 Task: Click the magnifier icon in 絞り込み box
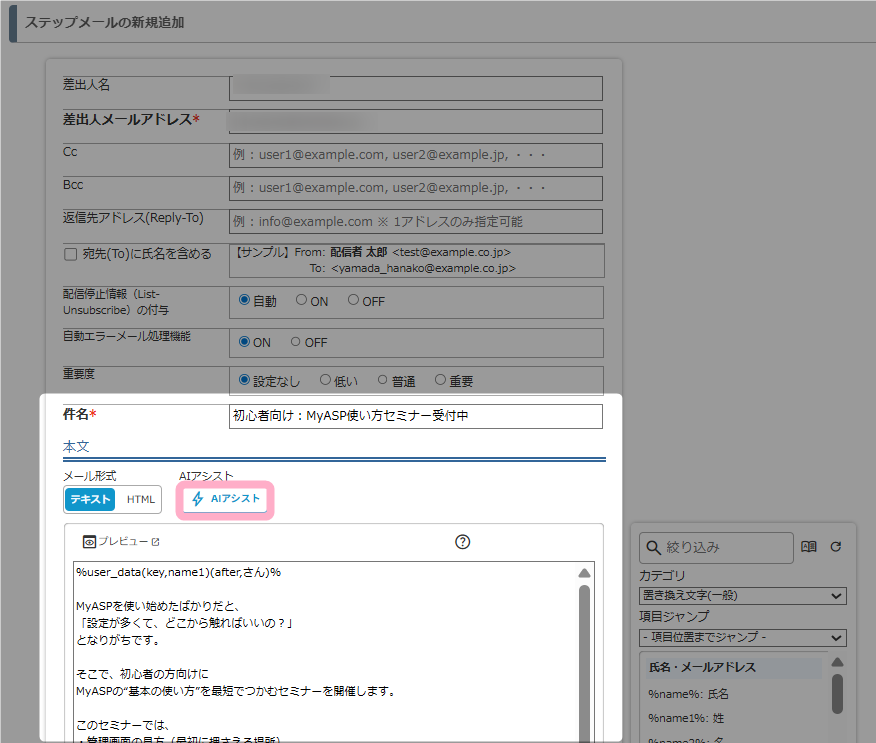[654, 547]
